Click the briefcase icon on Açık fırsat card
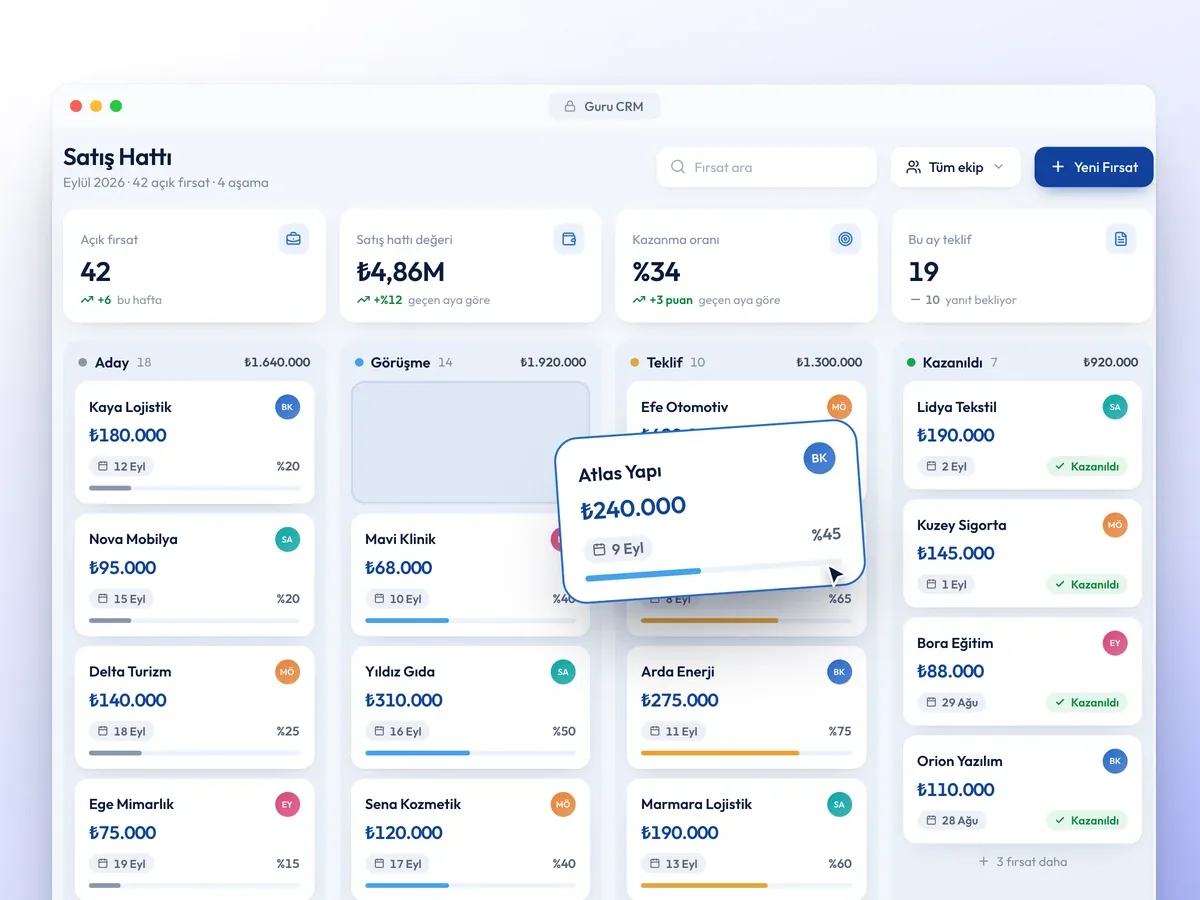Image resolution: width=1200 pixels, height=900 pixels. pos(294,239)
